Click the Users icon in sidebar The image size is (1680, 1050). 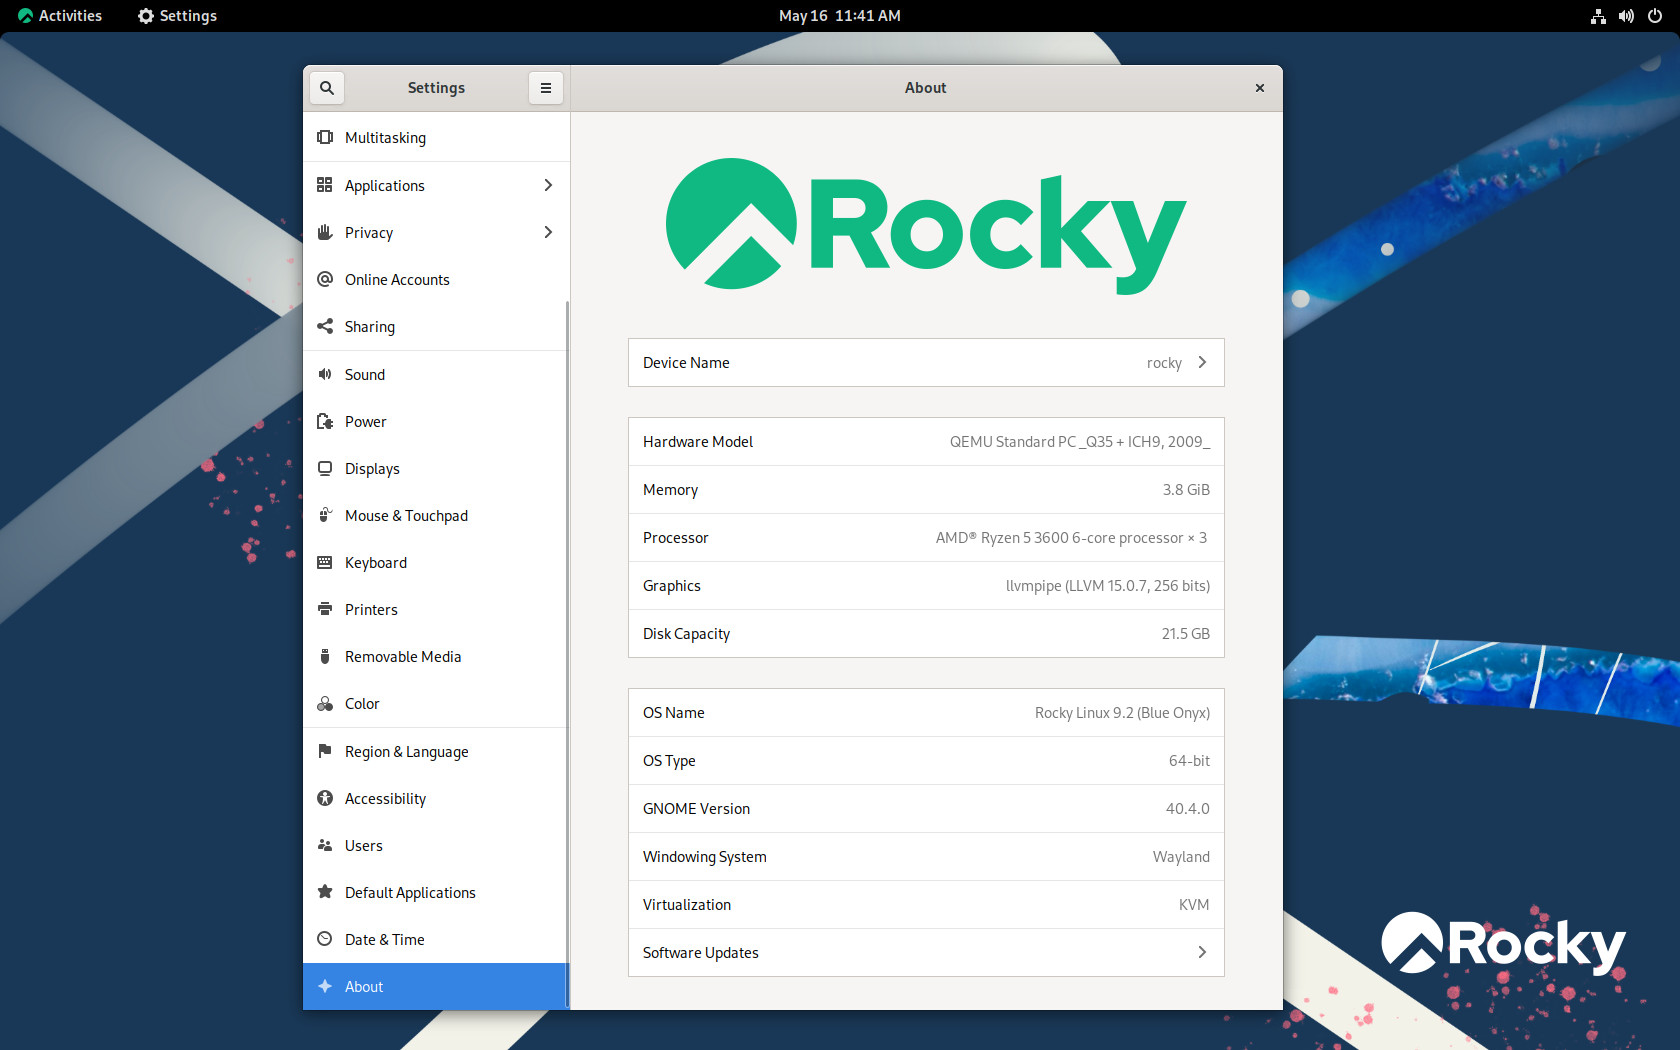click(324, 845)
